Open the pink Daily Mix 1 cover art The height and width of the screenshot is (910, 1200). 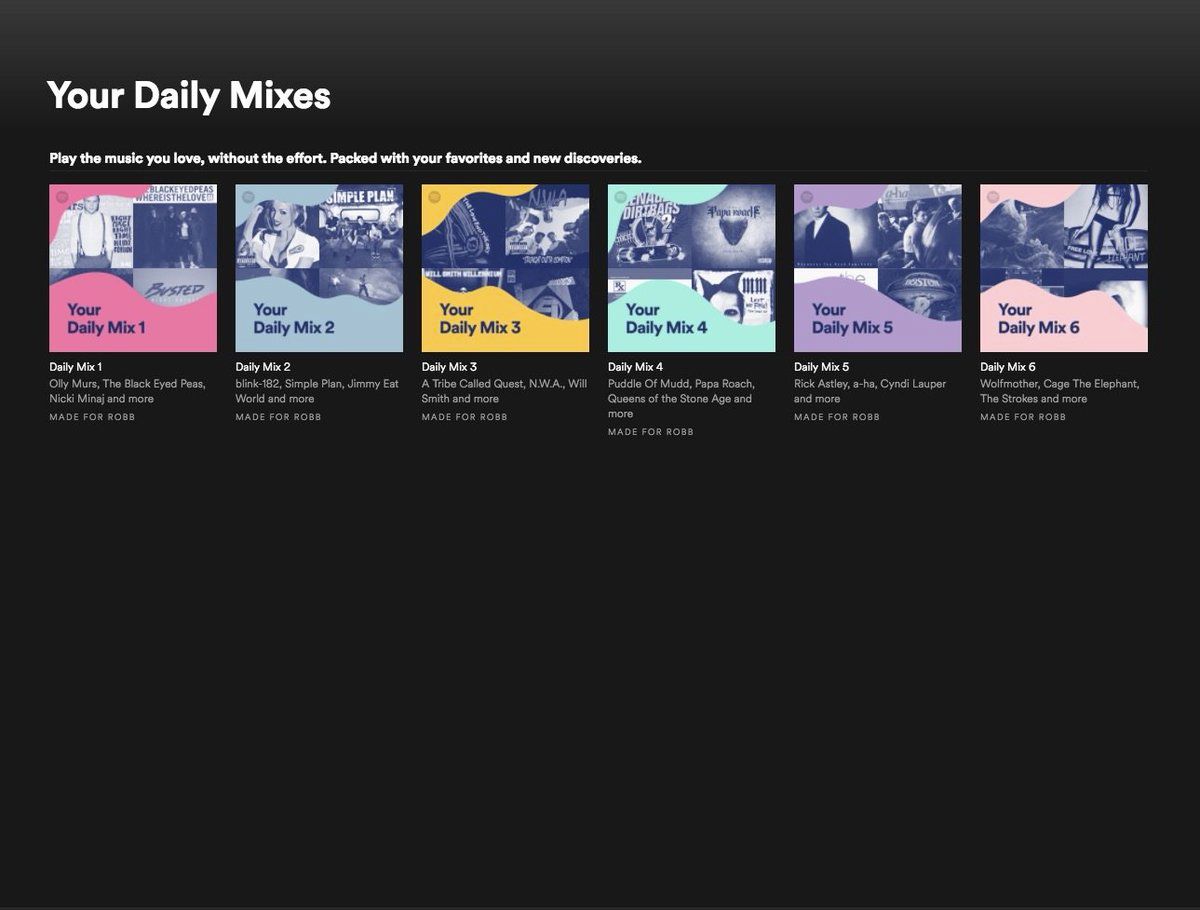(133, 268)
